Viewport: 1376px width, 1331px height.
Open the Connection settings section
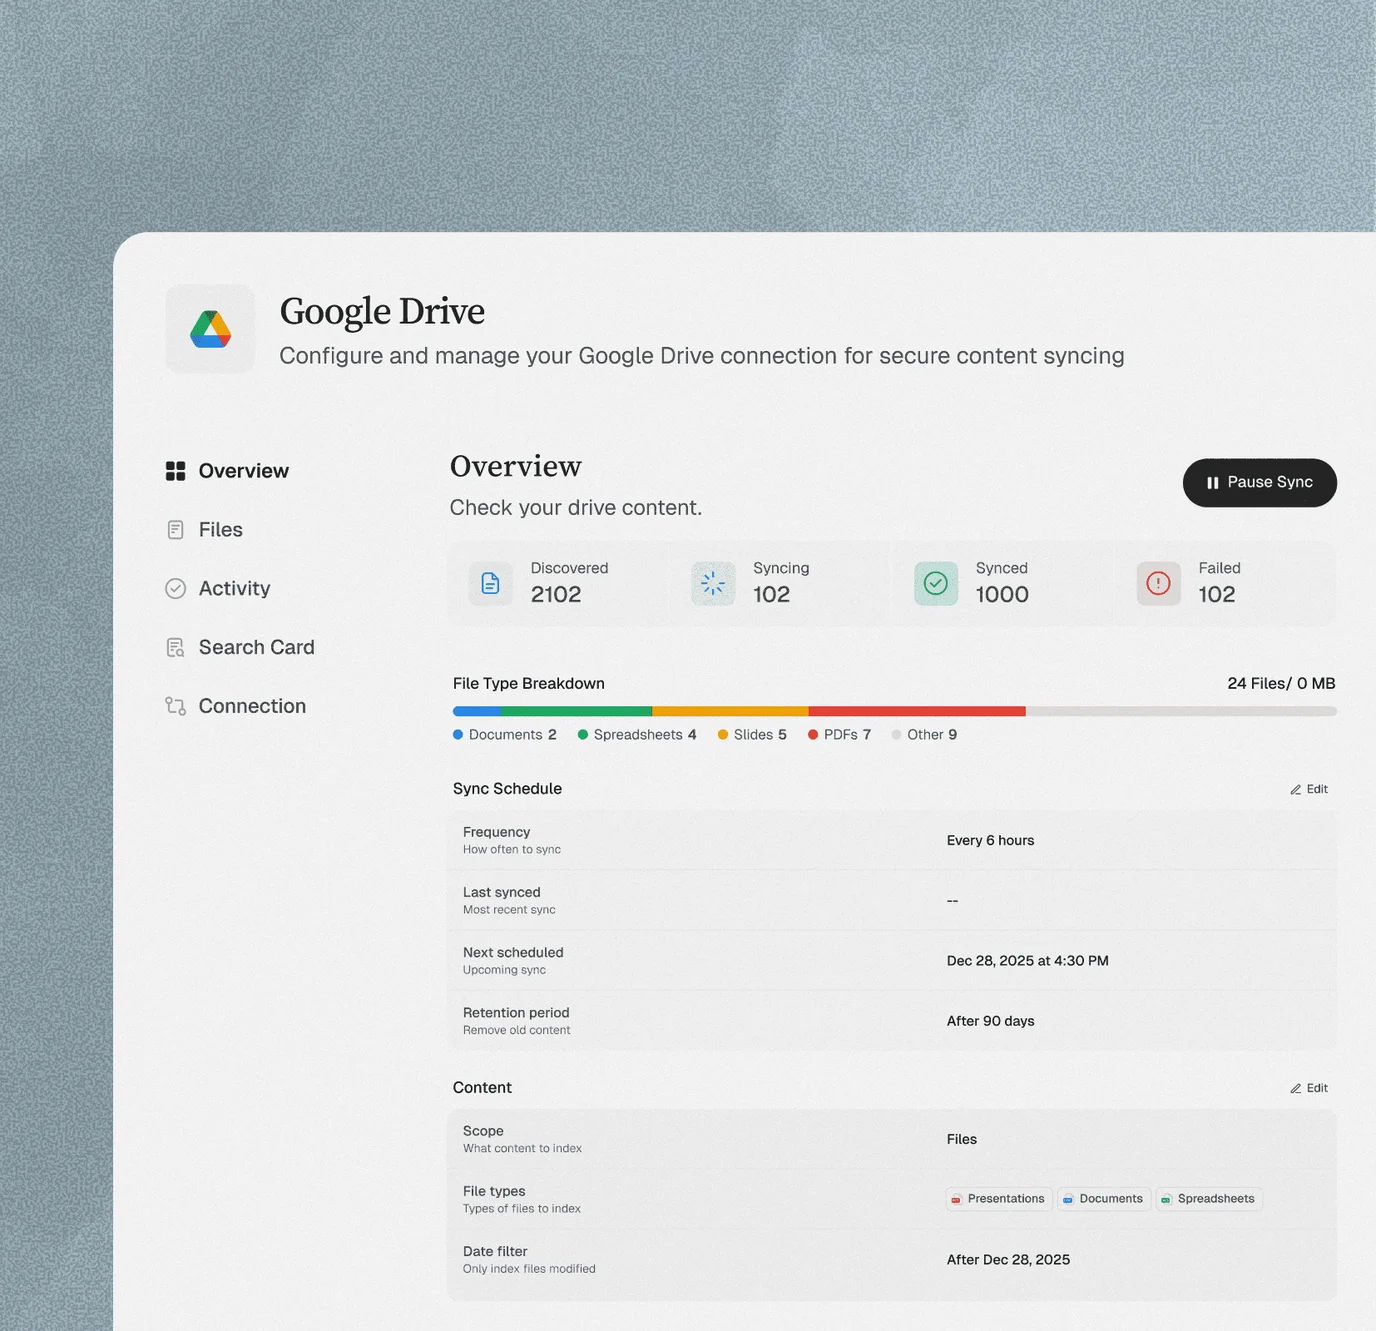coord(236,706)
